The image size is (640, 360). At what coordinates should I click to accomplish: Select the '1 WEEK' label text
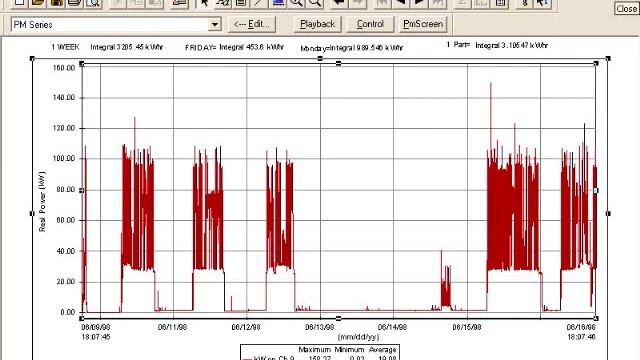[65, 47]
